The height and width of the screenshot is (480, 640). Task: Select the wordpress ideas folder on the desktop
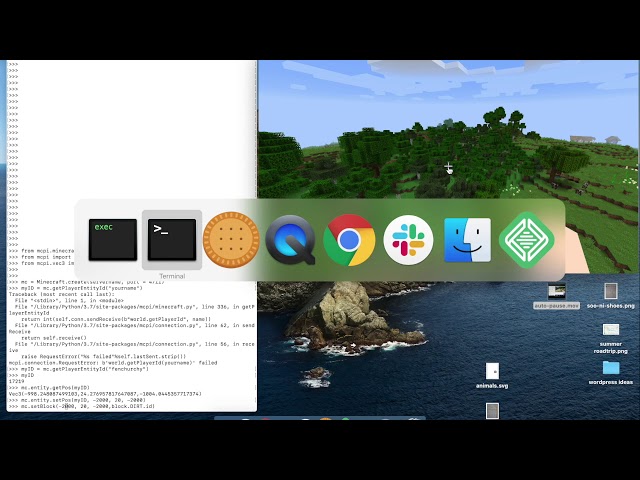coord(611,373)
